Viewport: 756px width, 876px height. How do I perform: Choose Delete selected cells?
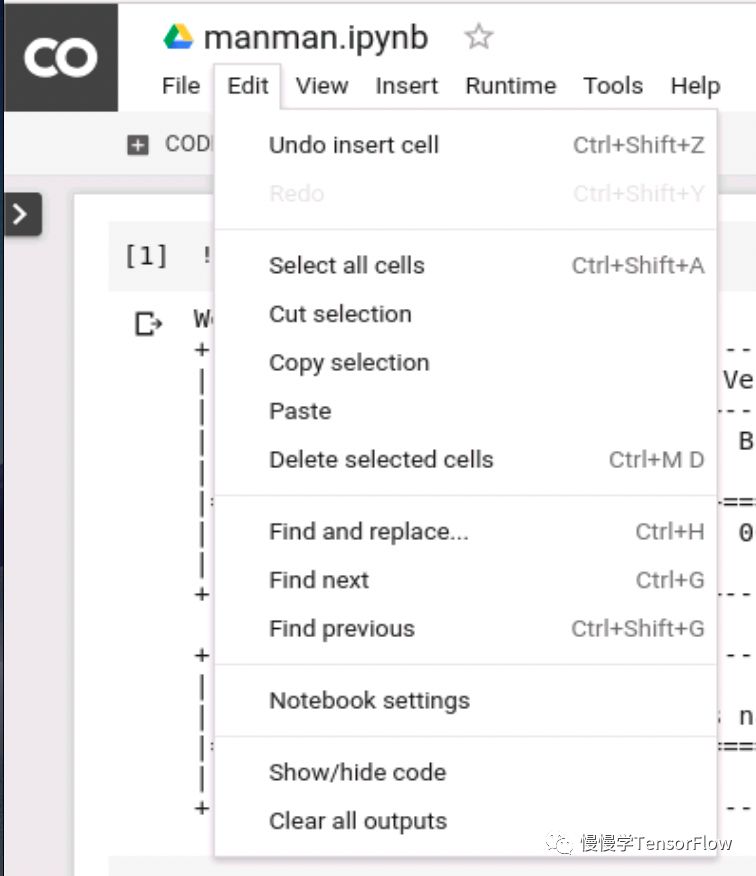[381, 460]
